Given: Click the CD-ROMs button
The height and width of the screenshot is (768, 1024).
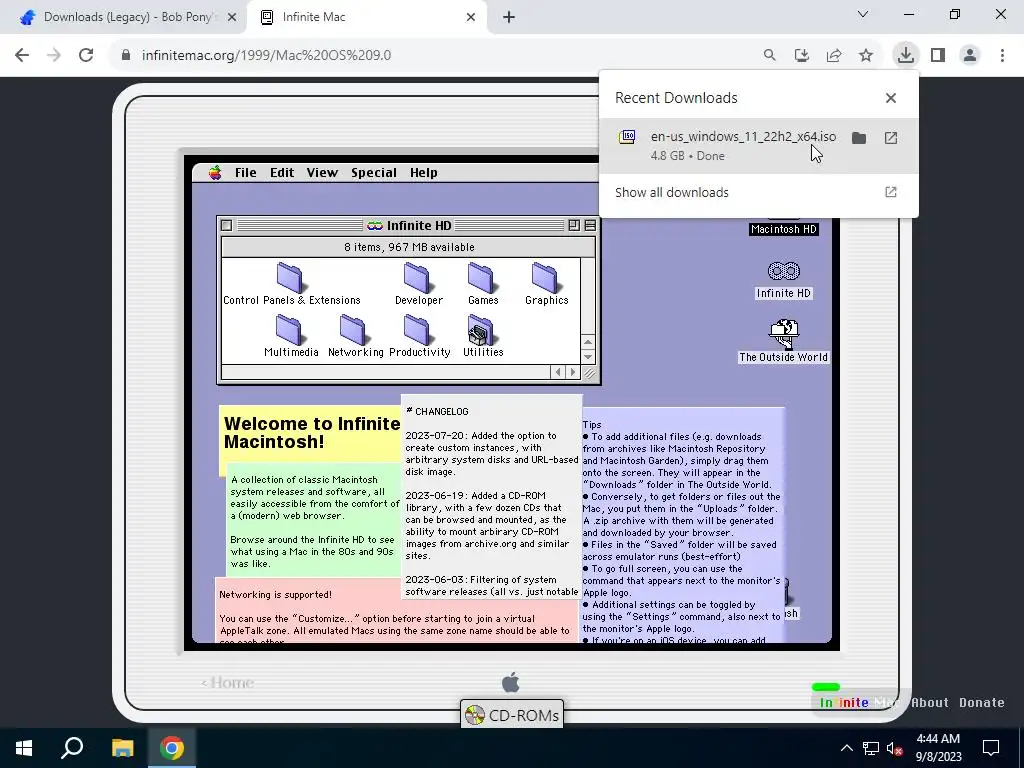Looking at the screenshot, I should [x=512, y=715].
